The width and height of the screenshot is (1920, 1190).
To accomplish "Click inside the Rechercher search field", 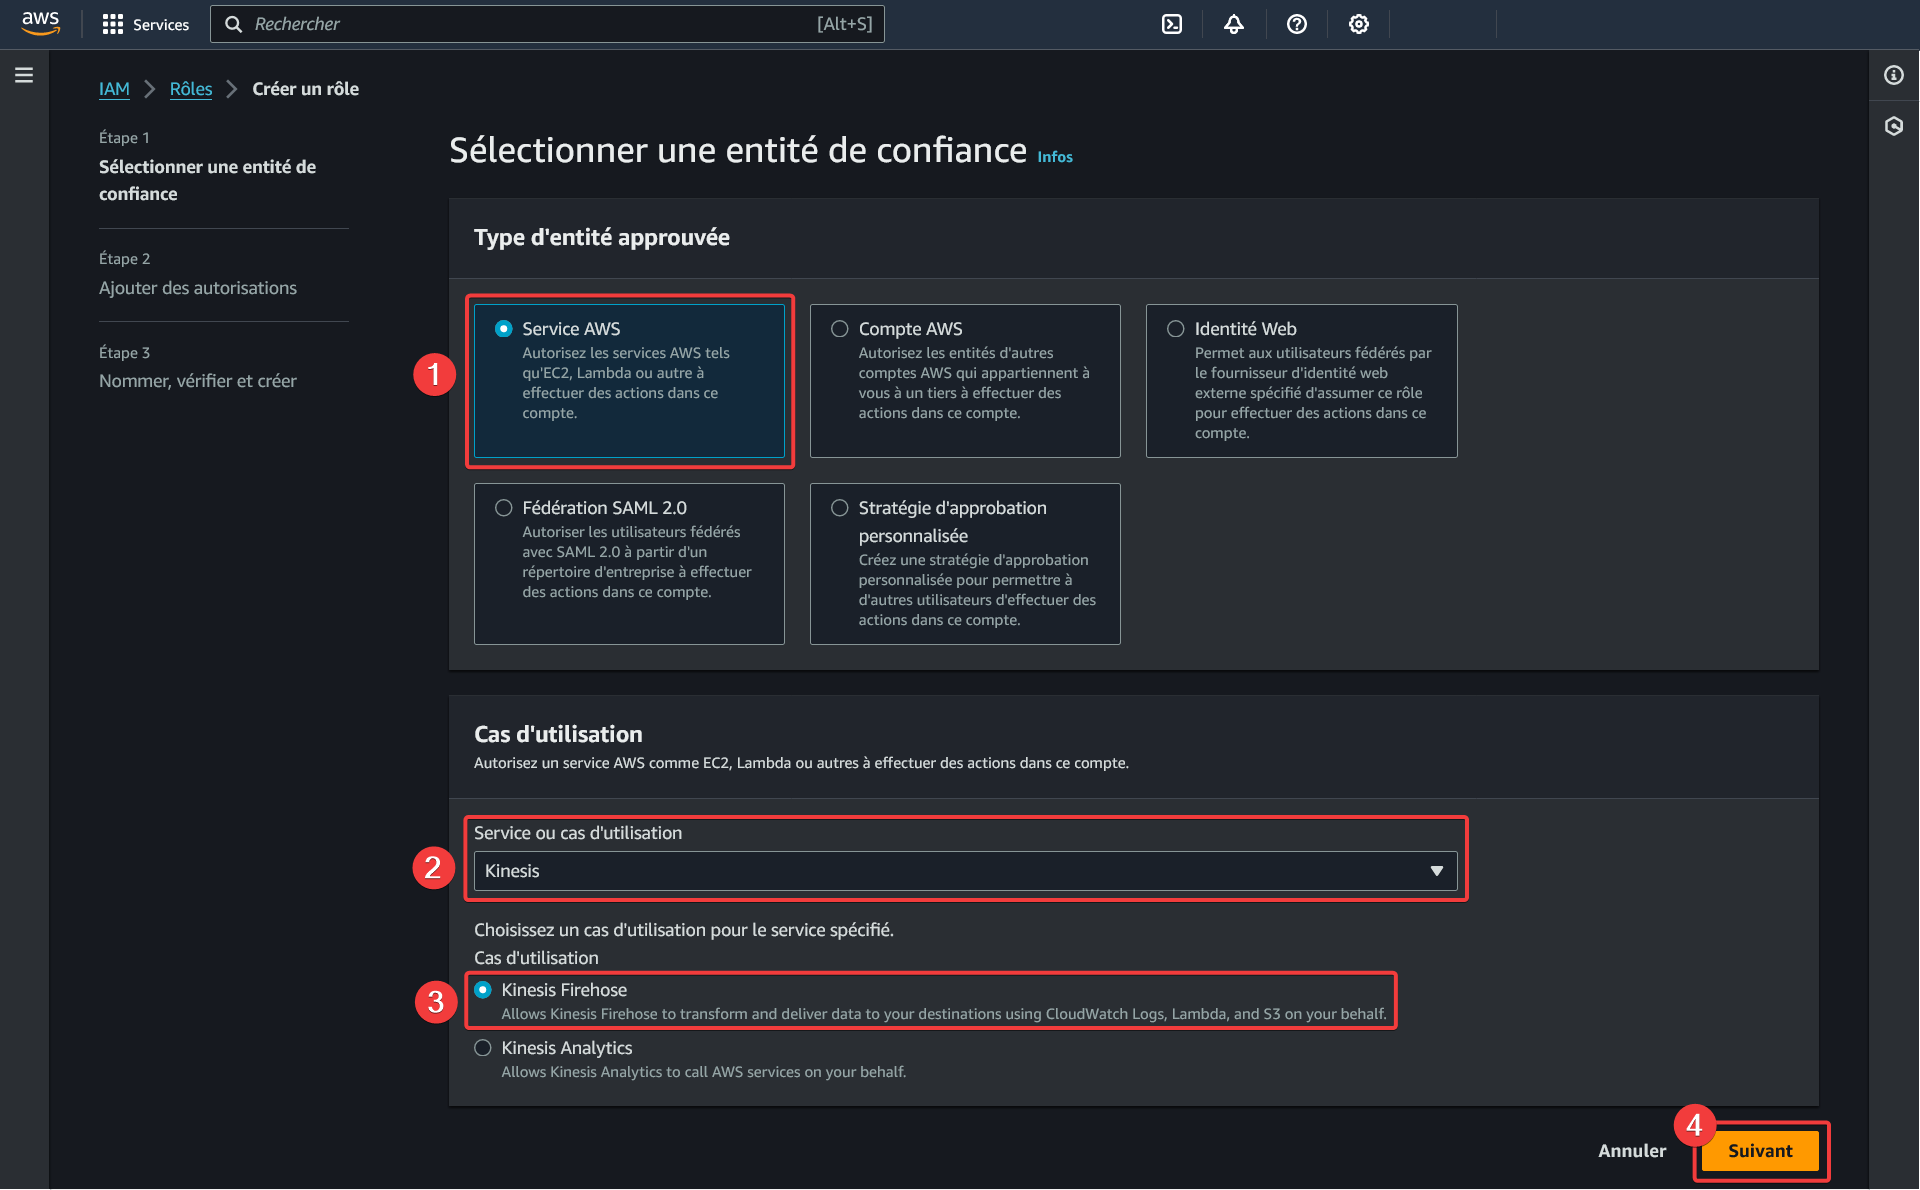I will pyautogui.click(x=547, y=24).
